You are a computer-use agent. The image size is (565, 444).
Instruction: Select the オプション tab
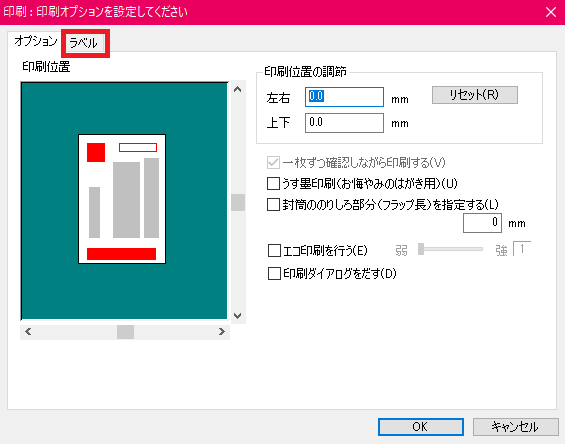point(35,41)
